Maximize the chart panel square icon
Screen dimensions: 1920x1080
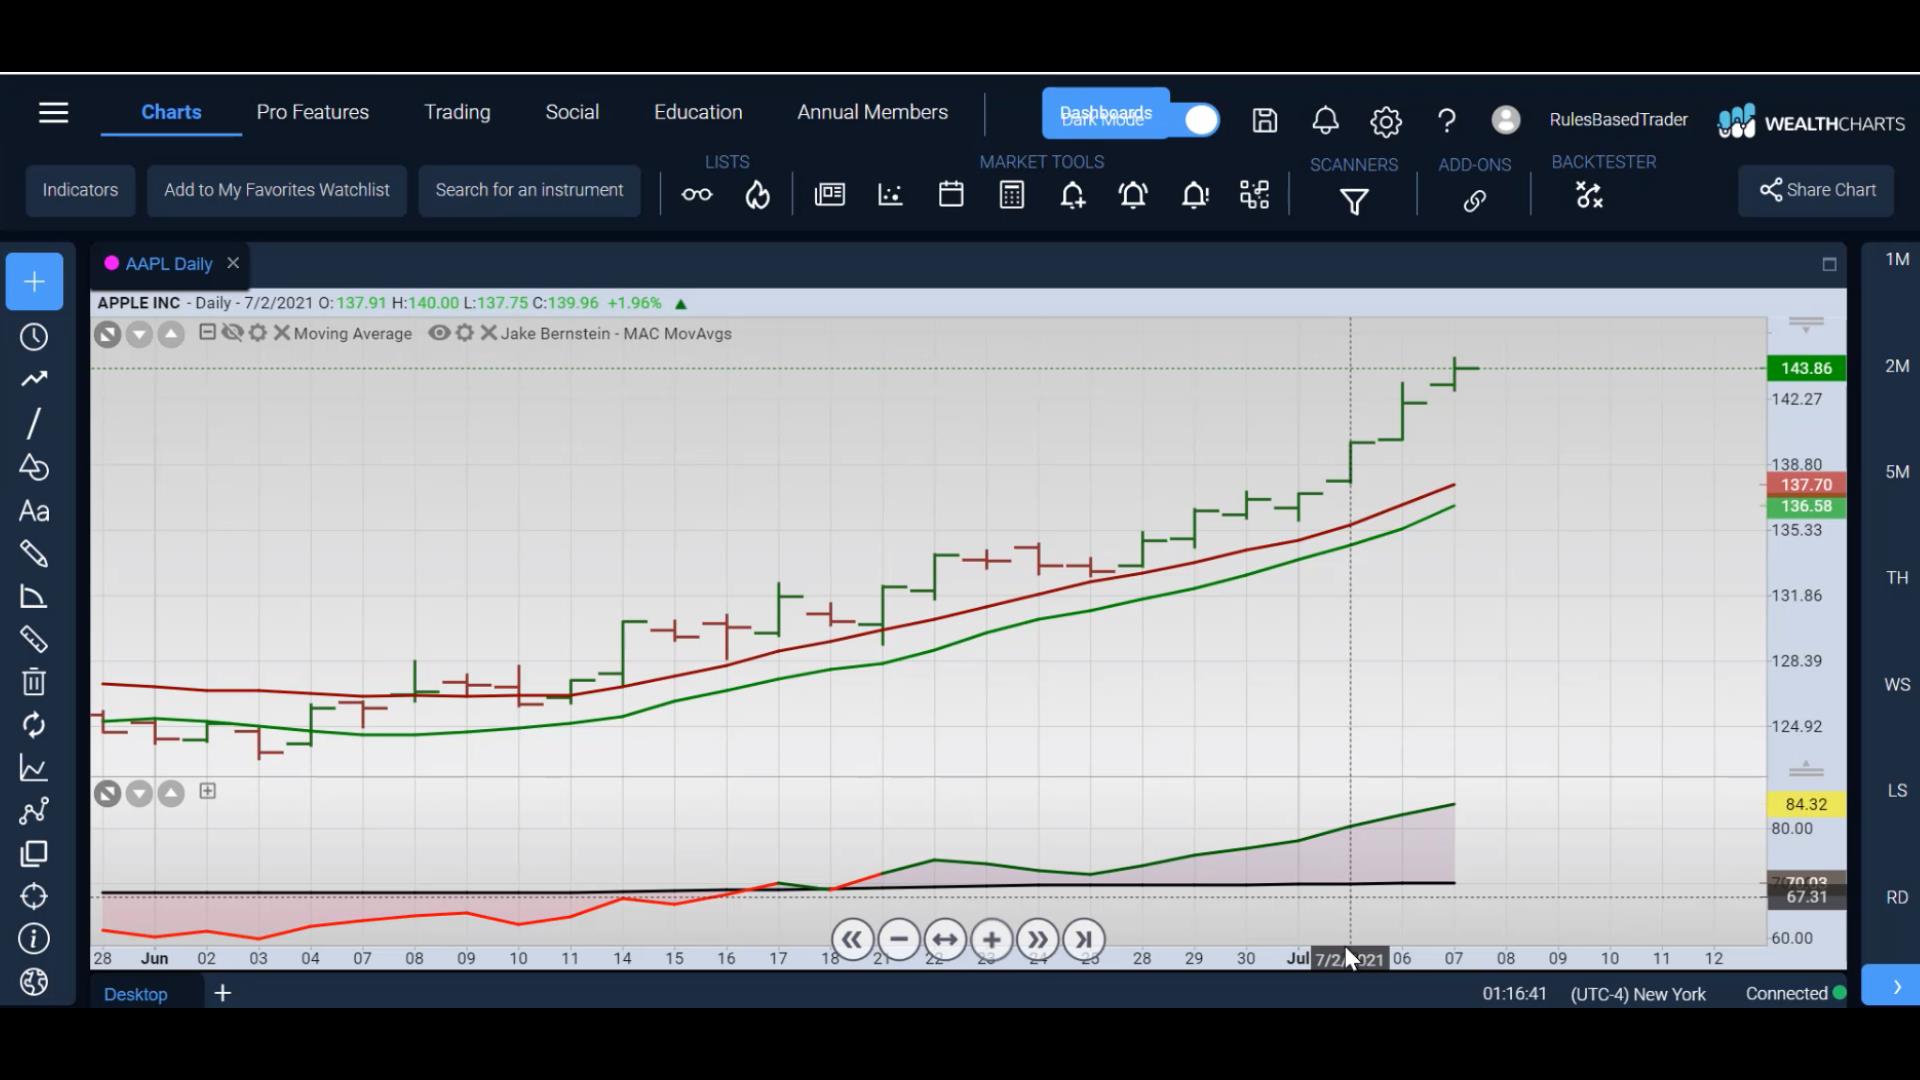(1829, 264)
